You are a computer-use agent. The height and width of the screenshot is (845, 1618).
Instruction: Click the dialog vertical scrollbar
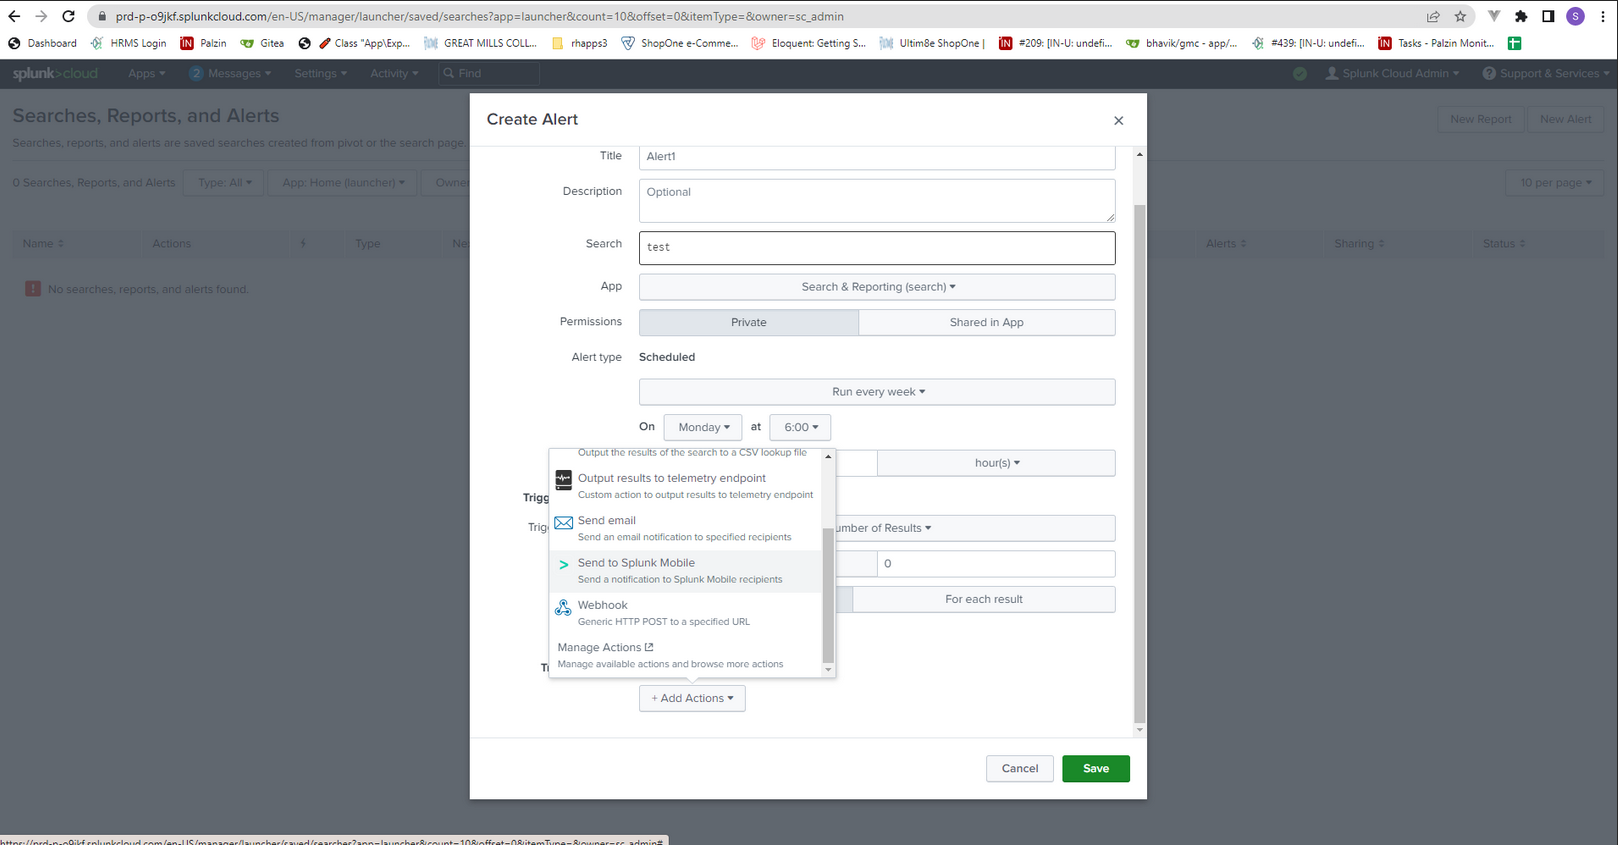[x=1139, y=463]
